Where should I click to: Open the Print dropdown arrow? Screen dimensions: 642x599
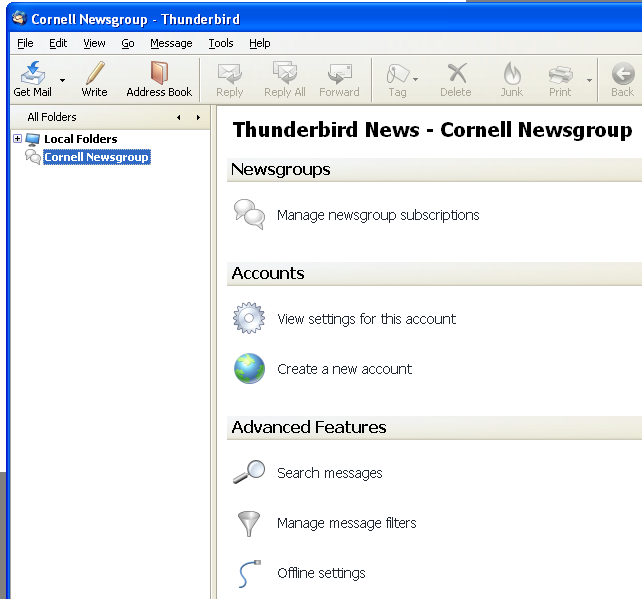pos(589,79)
